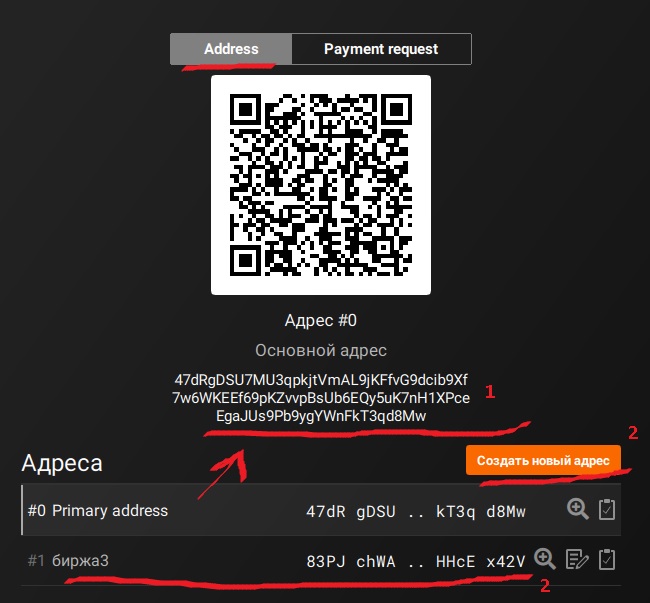
Task: Select the #0 Primary address row
Action: point(321,510)
